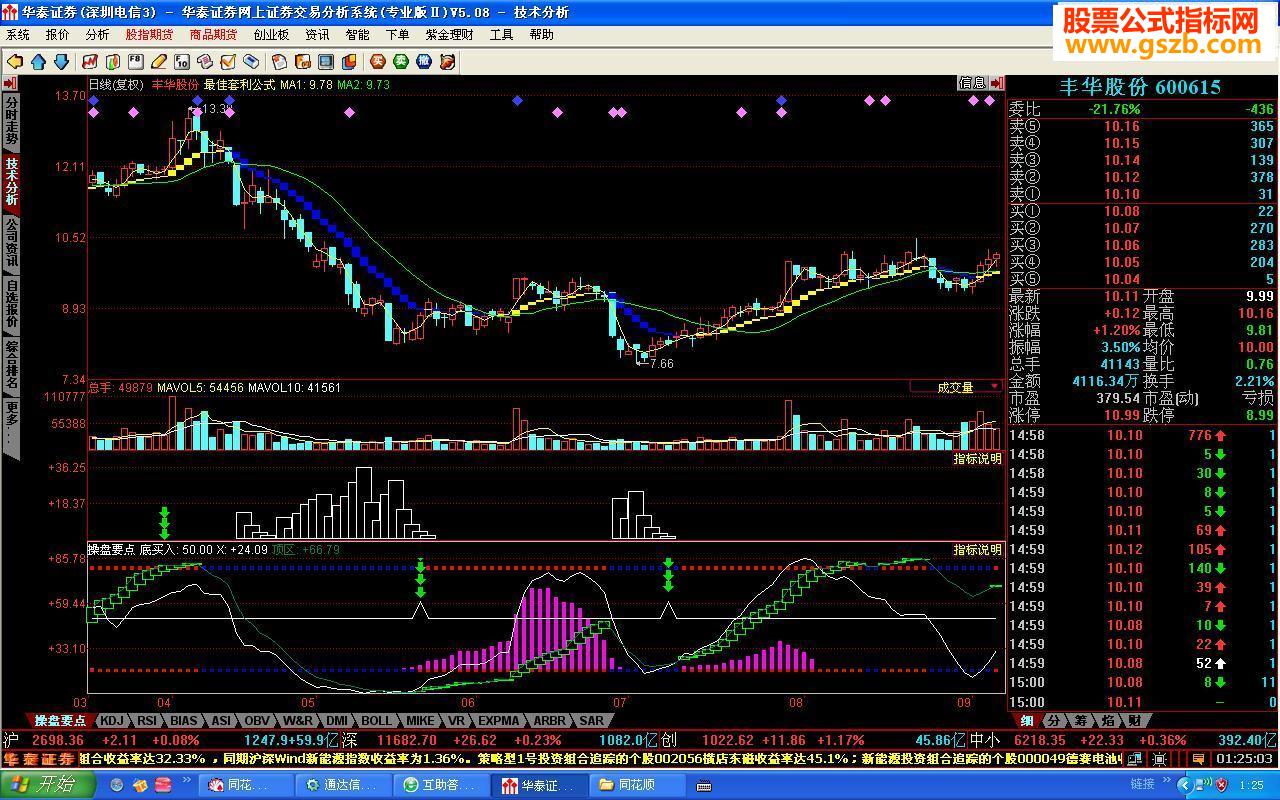Screen dimensions: 1280x800
Task: Open the 资讯 menu
Action: pyautogui.click(x=317, y=34)
